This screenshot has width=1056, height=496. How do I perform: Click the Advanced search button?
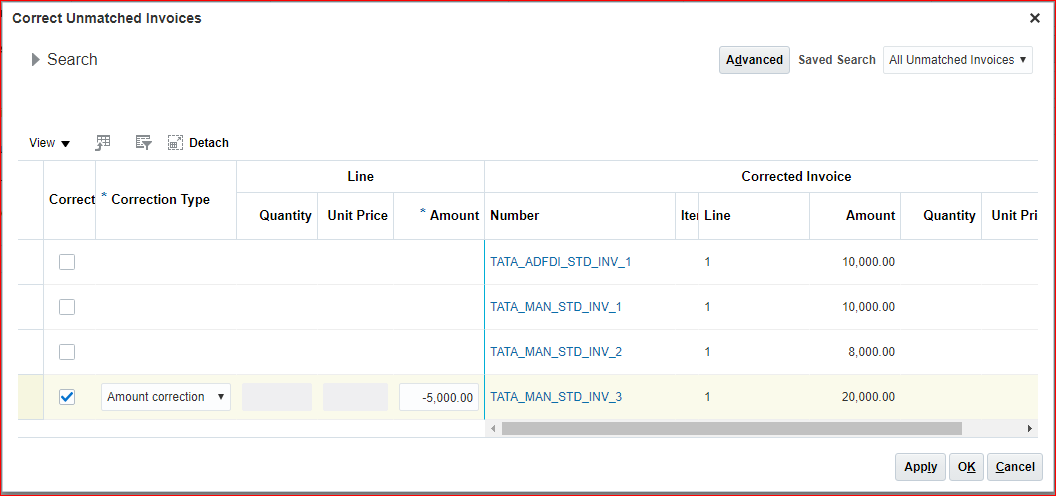tap(754, 60)
